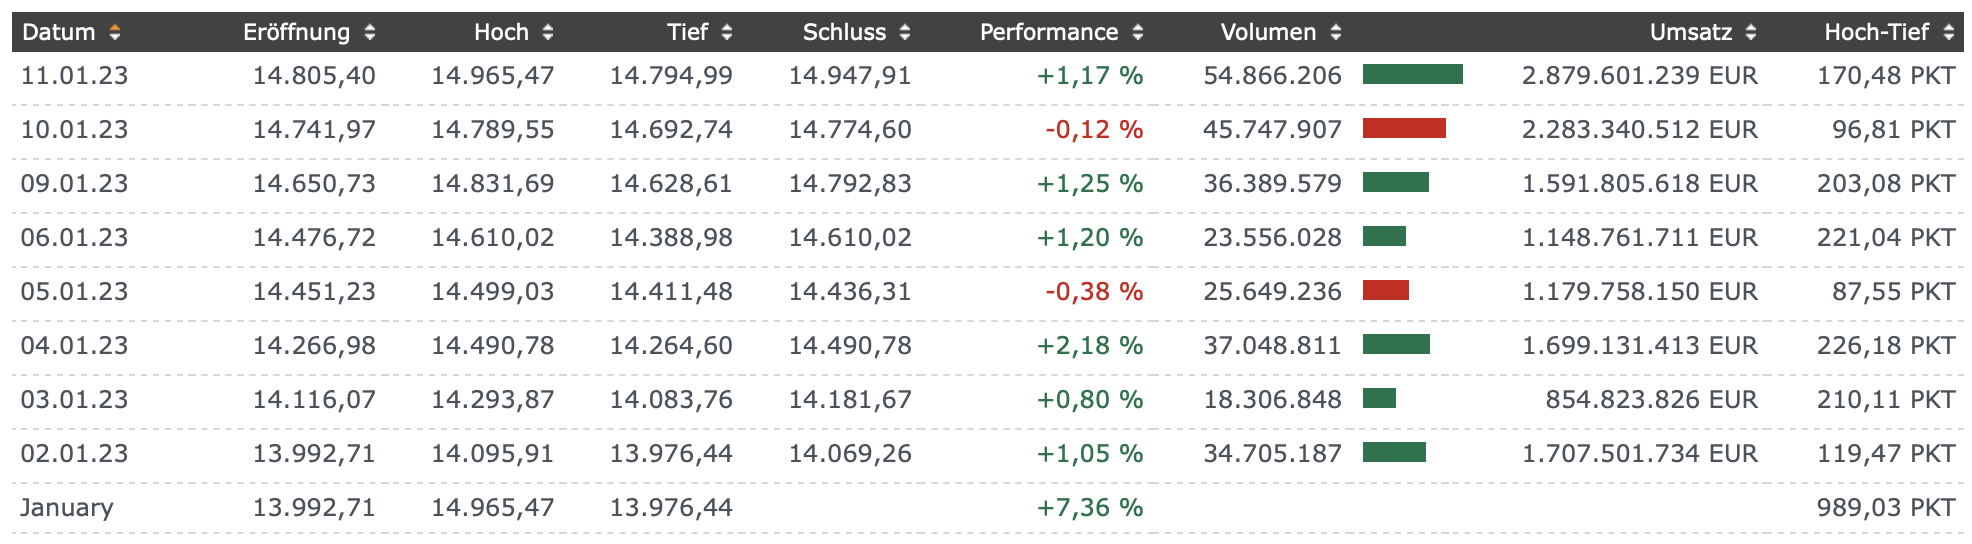The width and height of the screenshot is (1972, 544).
Task: Click the Umsatz sort arrows icon
Action: (x=1751, y=33)
